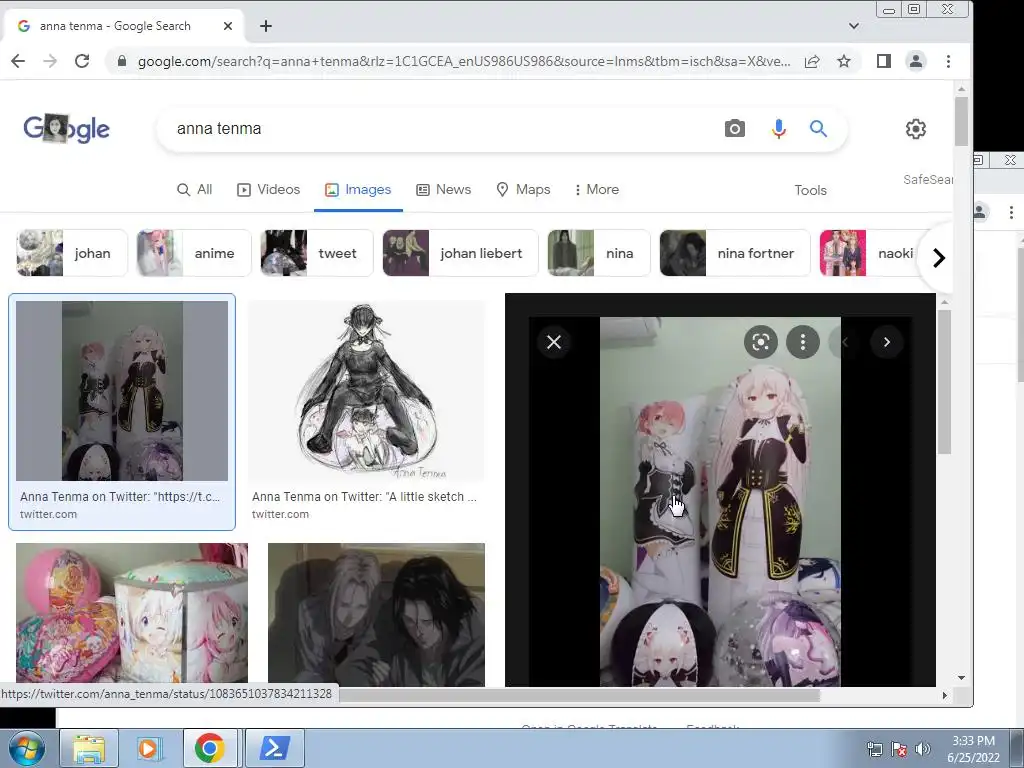This screenshot has width=1024, height=768.
Task: Select the first Anna Tenma Twitter thumbnail
Action: click(122, 391)
